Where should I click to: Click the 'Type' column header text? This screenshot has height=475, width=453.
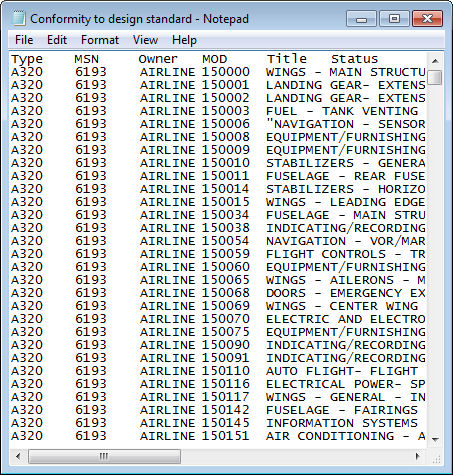click(x=27, y=59)
